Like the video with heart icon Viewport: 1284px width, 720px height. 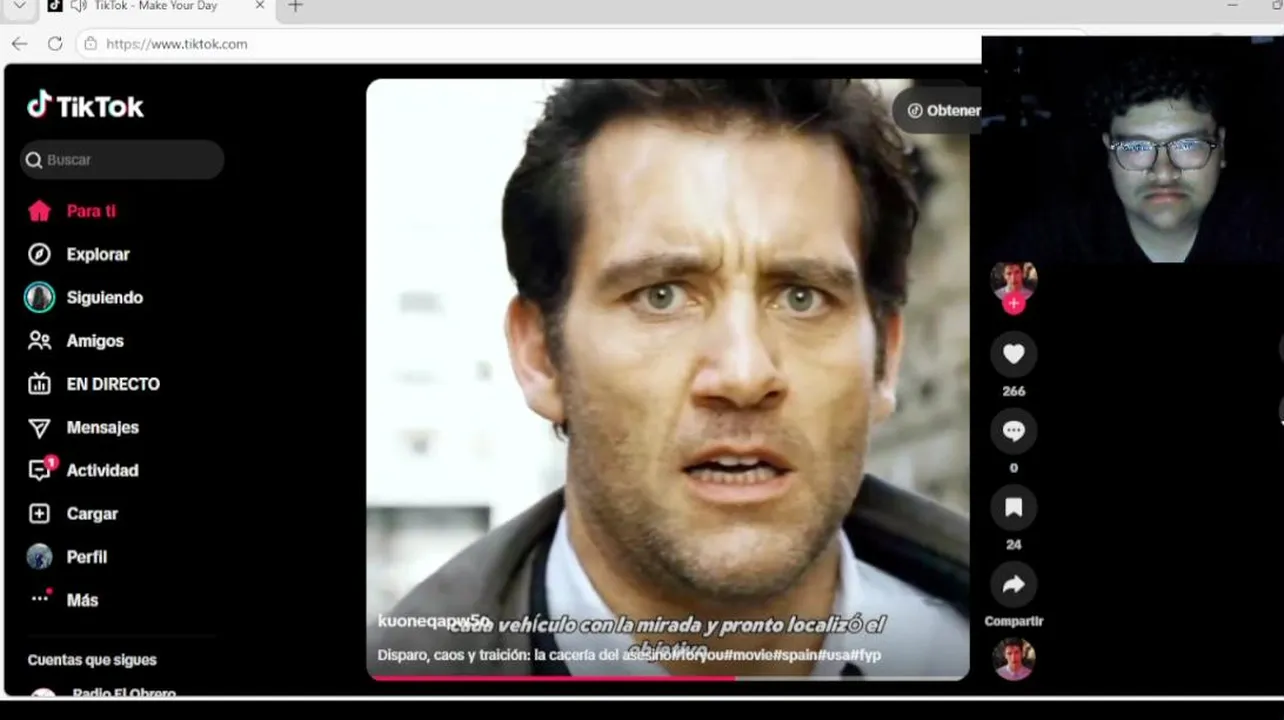[1013, 354]
